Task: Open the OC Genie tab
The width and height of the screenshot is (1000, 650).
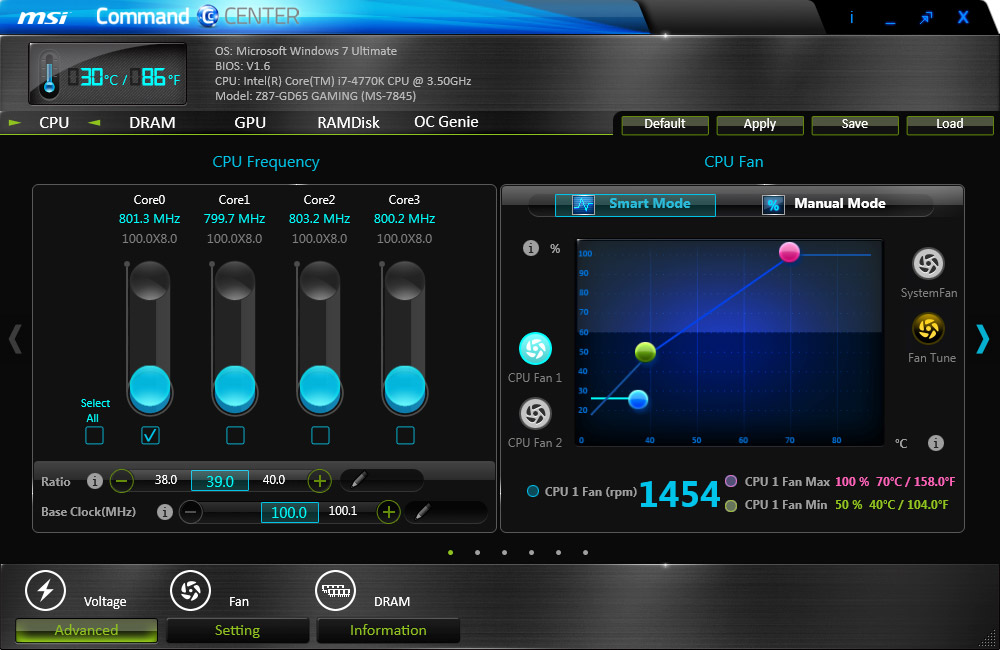Action: 446,122
